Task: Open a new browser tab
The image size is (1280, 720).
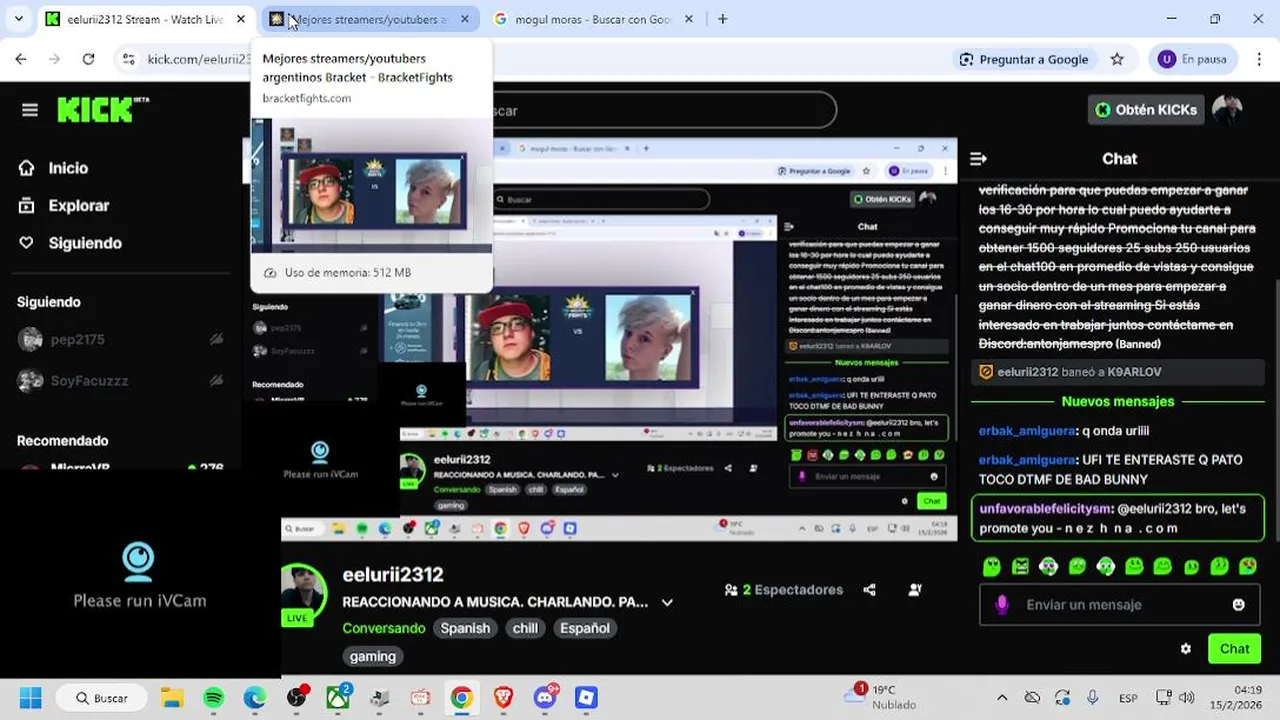Action: (x=722, y=19)
